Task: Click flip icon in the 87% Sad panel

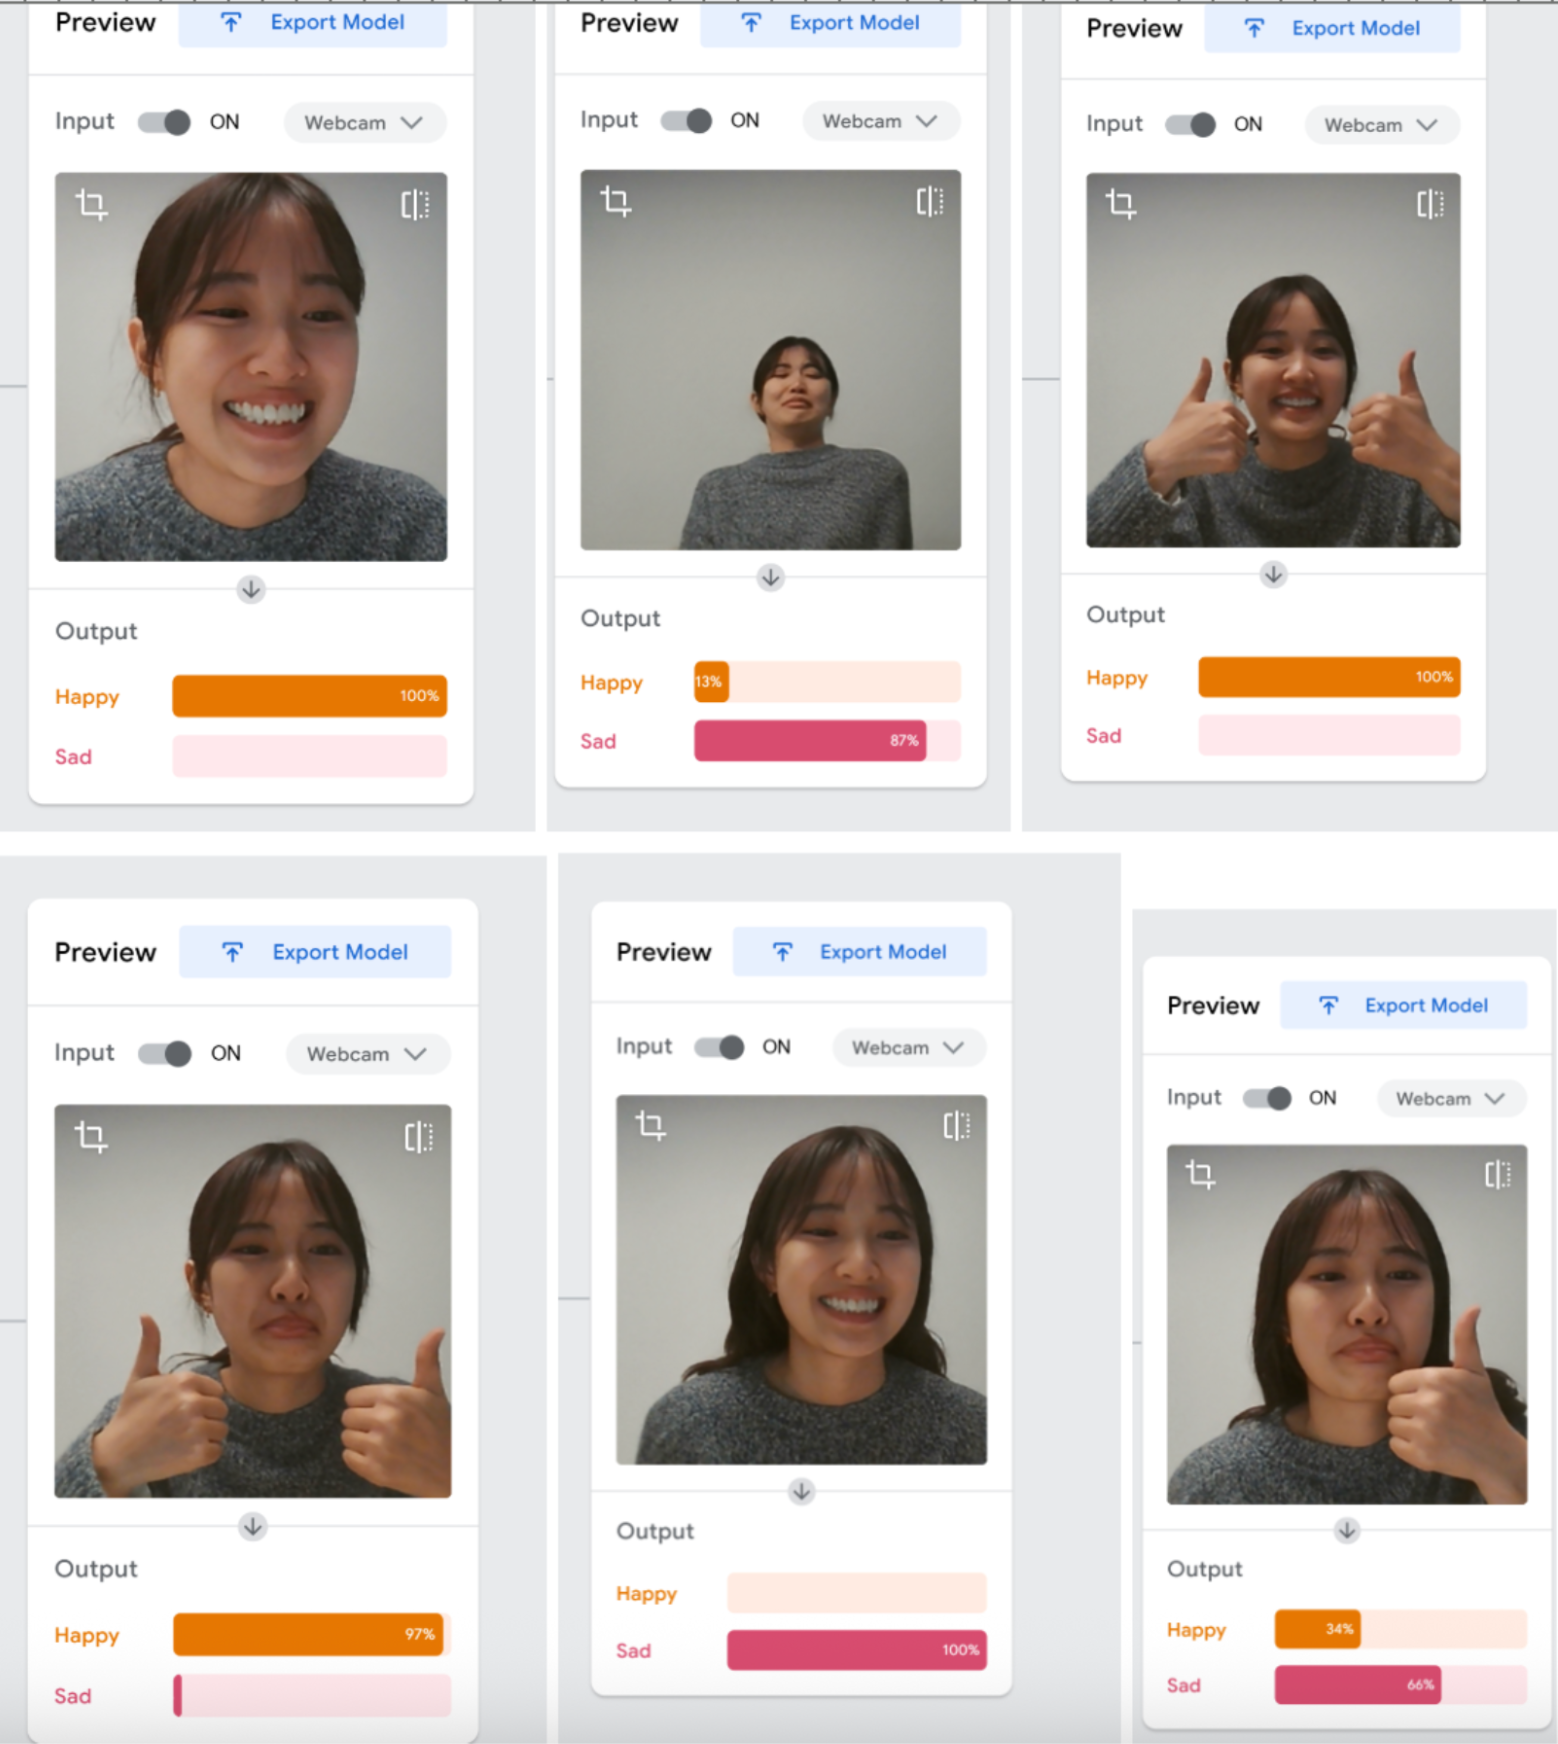Action: tap(929, 202)
